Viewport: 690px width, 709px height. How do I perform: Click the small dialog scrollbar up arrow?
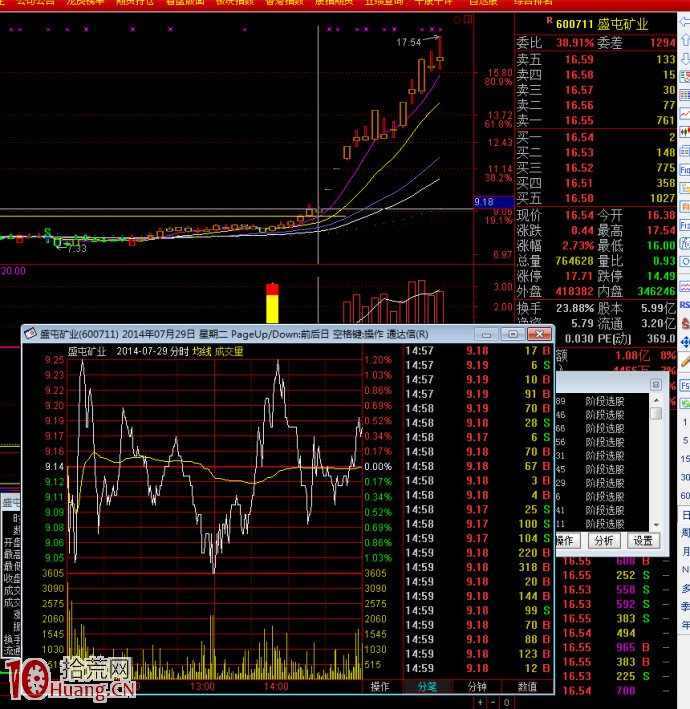click(x=656, y=400)
